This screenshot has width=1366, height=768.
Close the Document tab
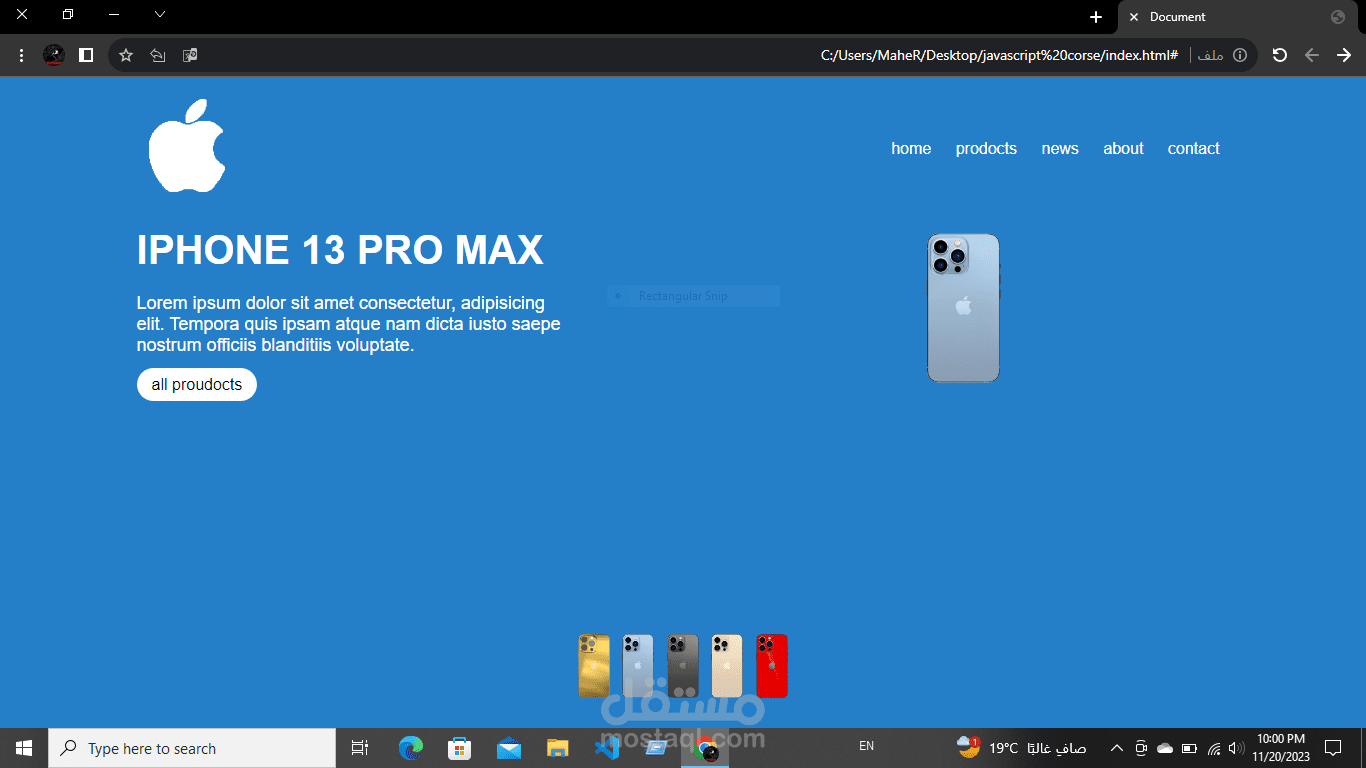tap(1134, 17)
